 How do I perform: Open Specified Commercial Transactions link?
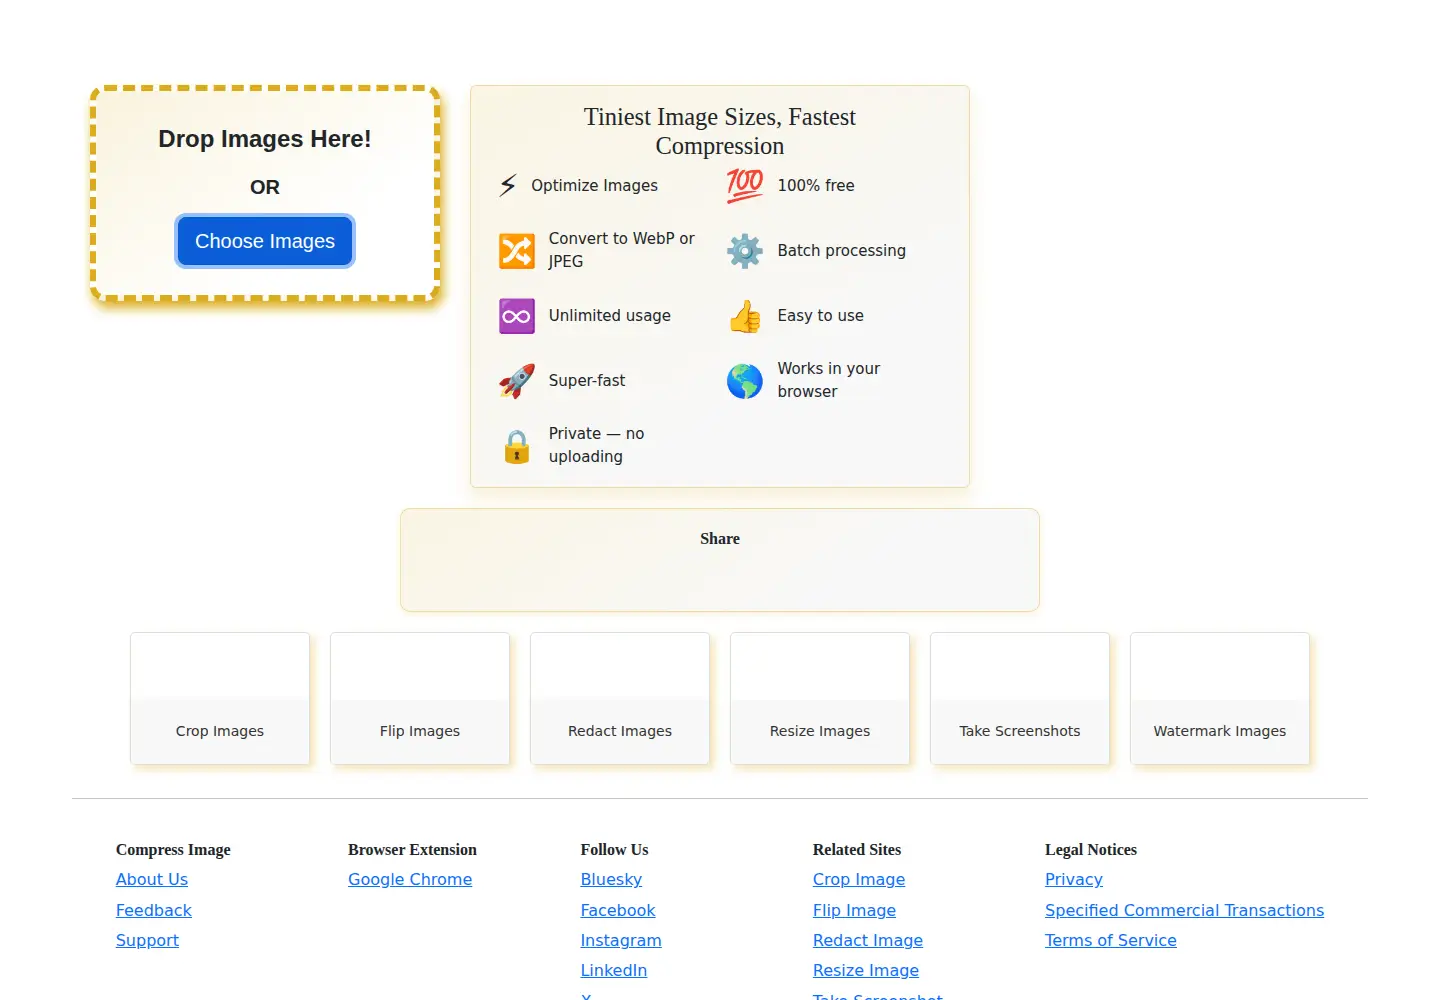(1184, 910)
